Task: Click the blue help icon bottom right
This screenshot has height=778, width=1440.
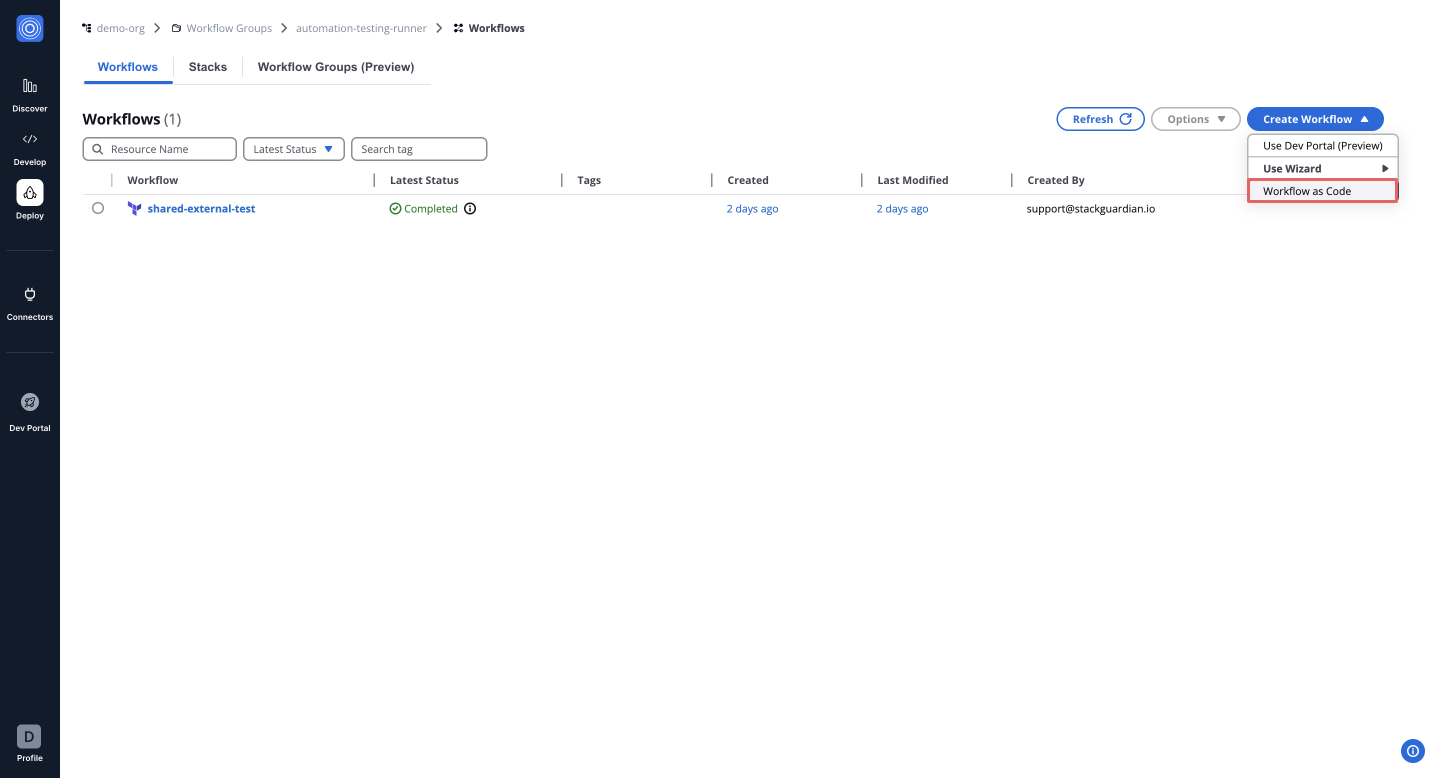Action: 1412,751
